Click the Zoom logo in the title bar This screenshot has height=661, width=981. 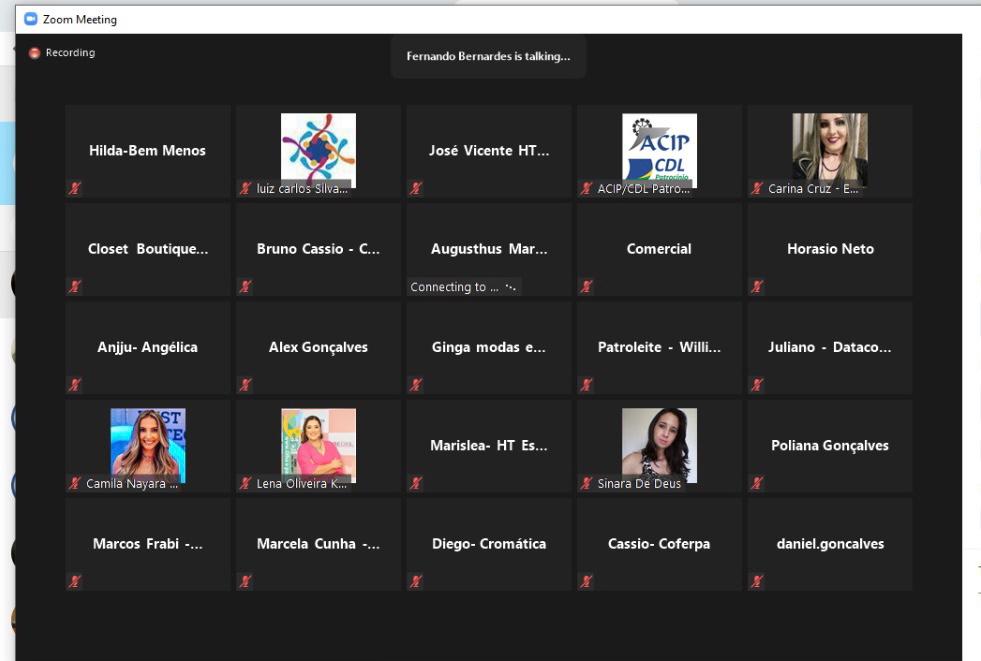coord(30,19)
